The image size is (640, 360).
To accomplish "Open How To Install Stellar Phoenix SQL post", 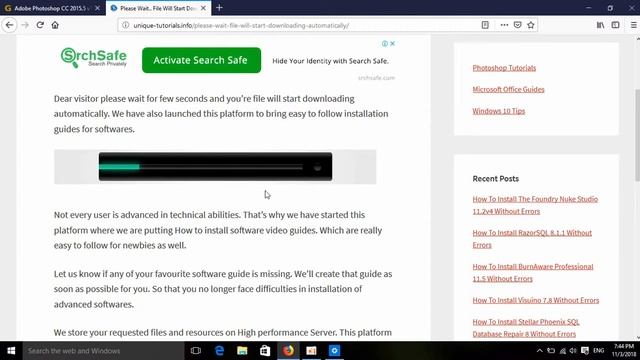I will pyautogui.click(x=526, y=328).
